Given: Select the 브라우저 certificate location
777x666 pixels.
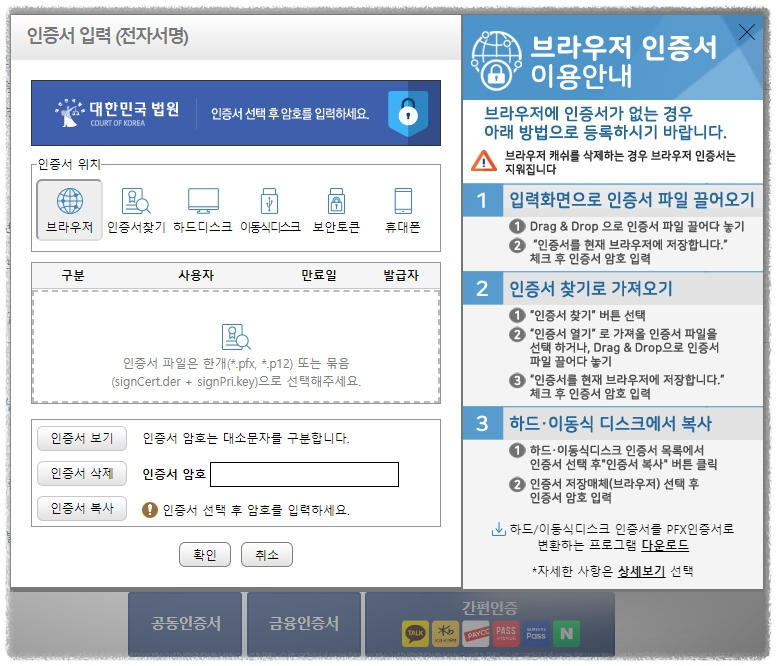Looking at the screenshot, I should (69, 210).
